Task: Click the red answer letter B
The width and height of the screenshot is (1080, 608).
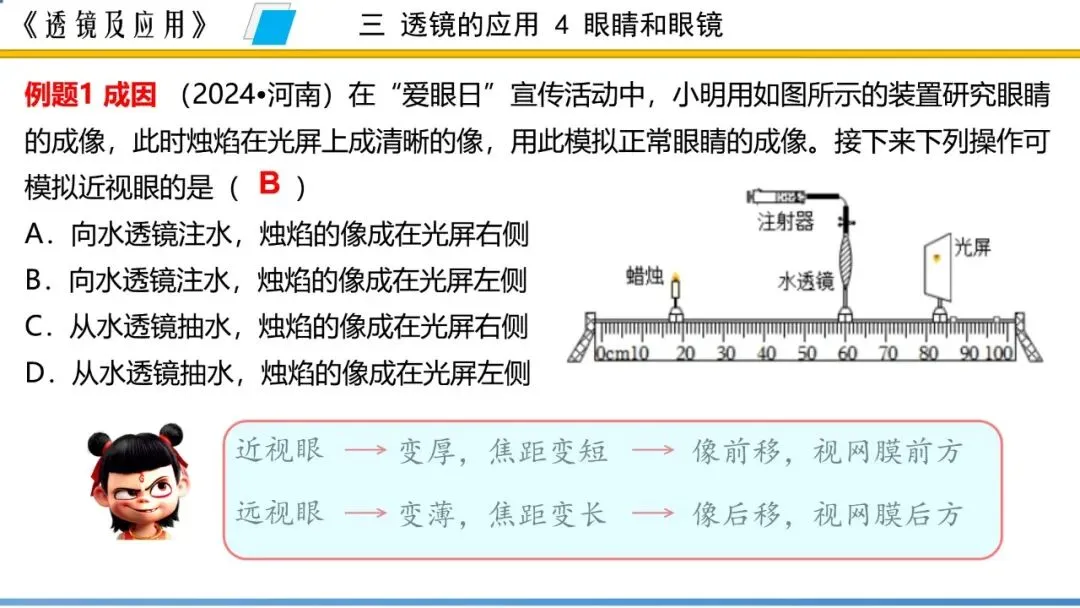Action: [x=268, y=183]
